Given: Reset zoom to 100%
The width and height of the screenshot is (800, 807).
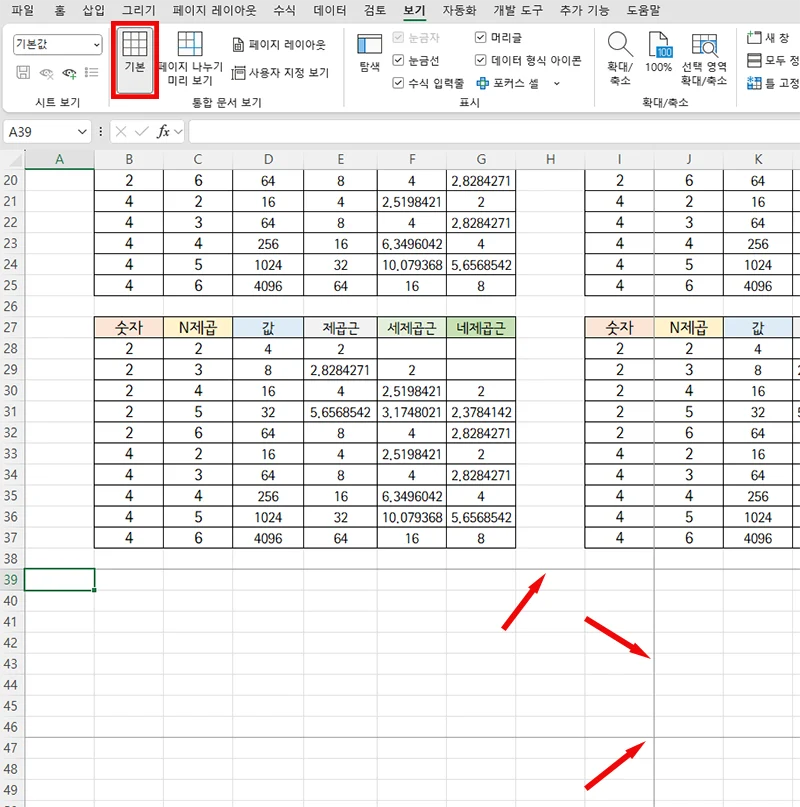Looking at the screenshot, I should coord(658,52).
